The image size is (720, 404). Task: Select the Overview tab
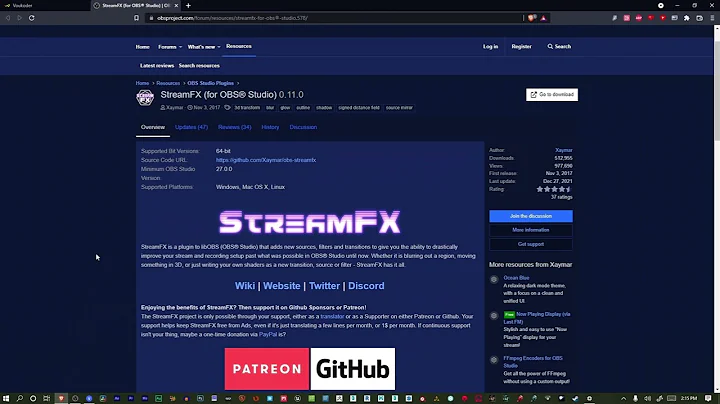pyautogui.click(x=153, y=127)
